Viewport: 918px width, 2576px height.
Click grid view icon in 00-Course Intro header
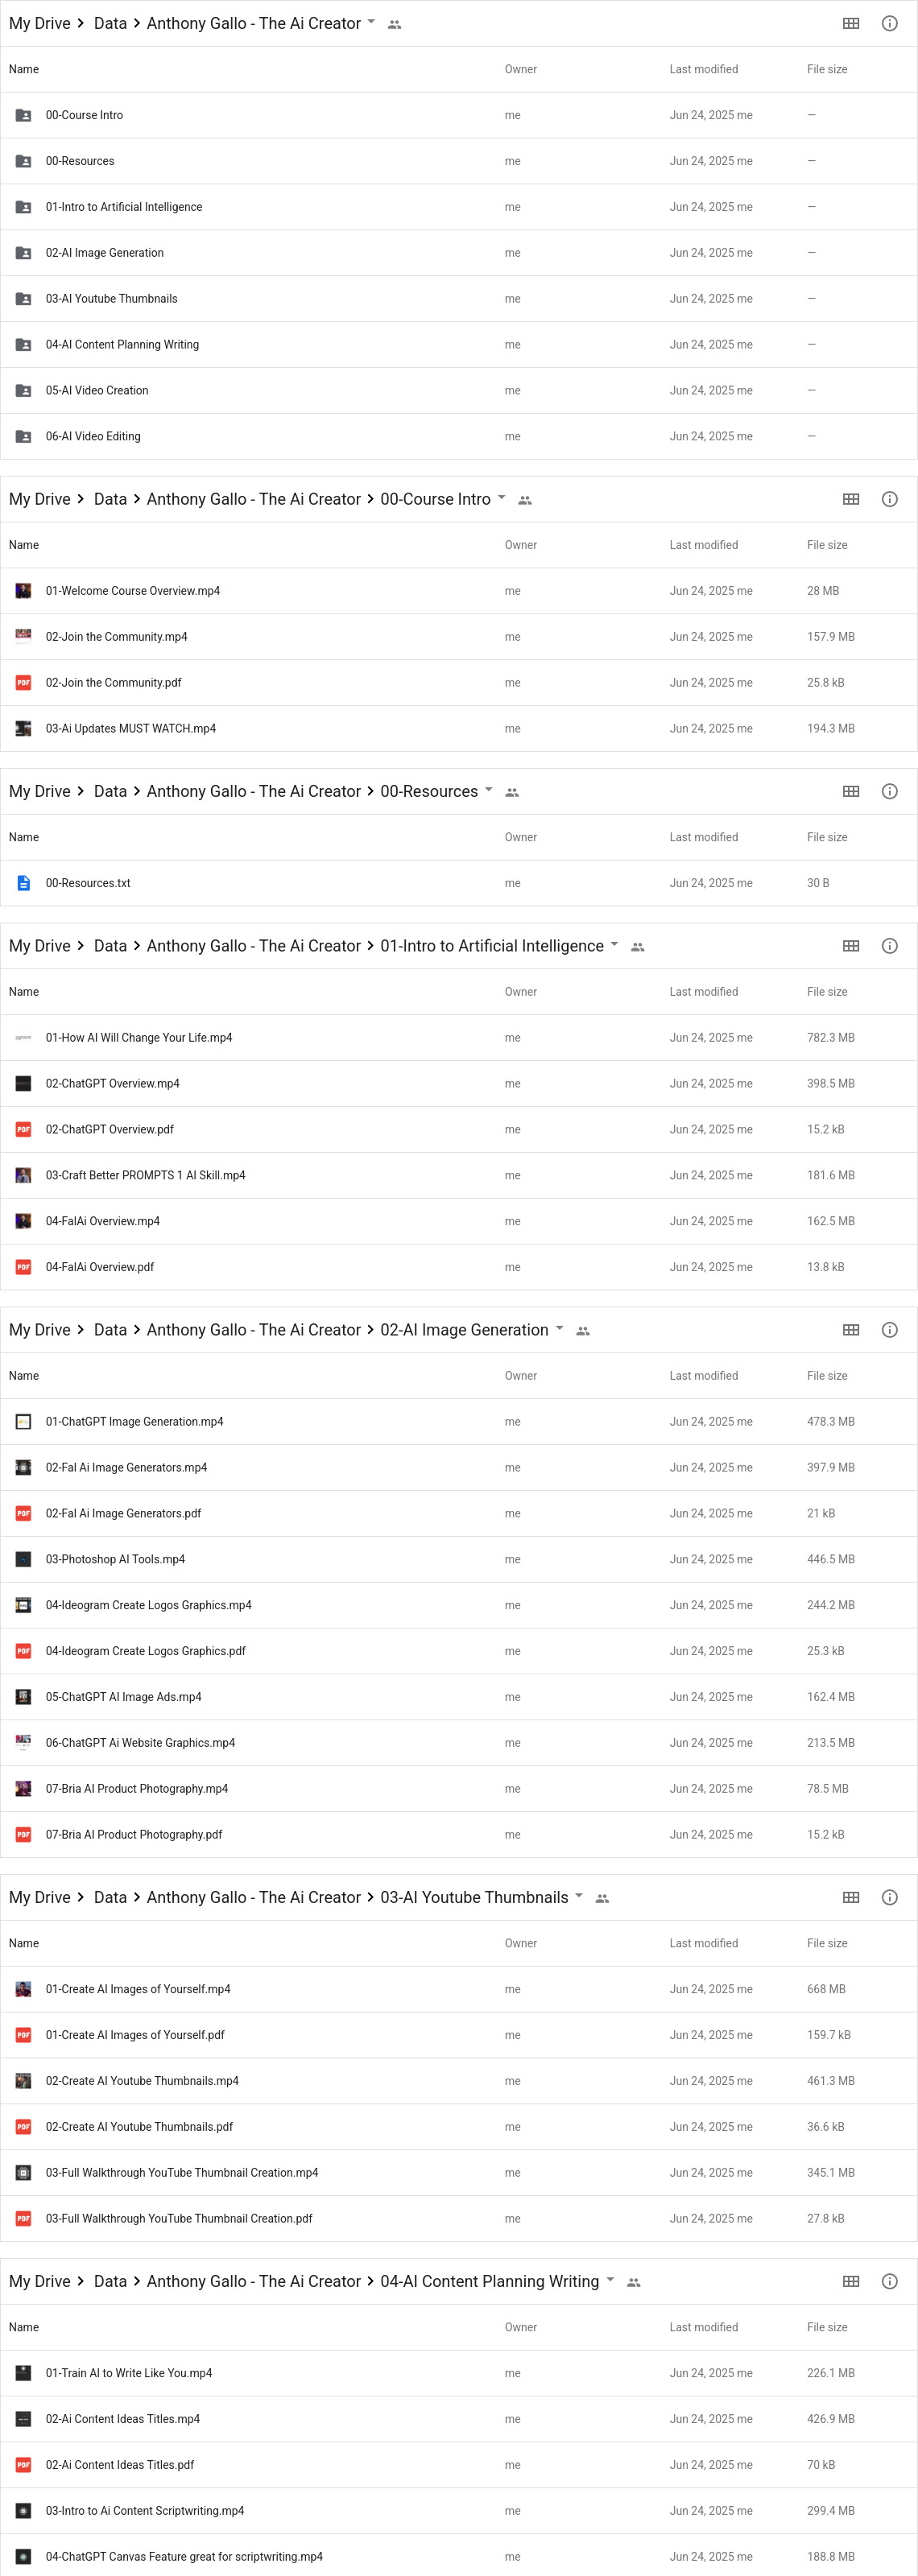851,499
